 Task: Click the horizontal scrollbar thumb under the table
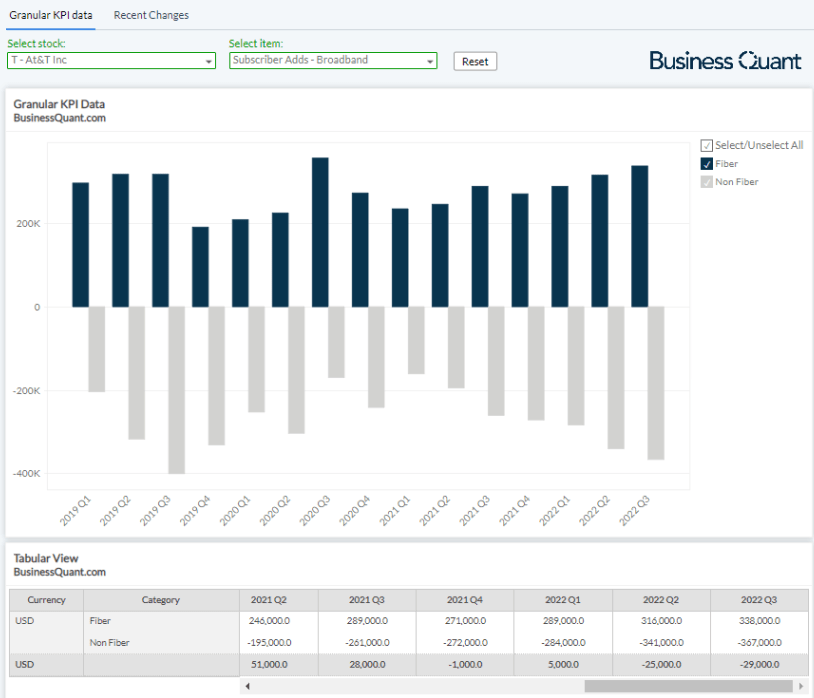688,686
